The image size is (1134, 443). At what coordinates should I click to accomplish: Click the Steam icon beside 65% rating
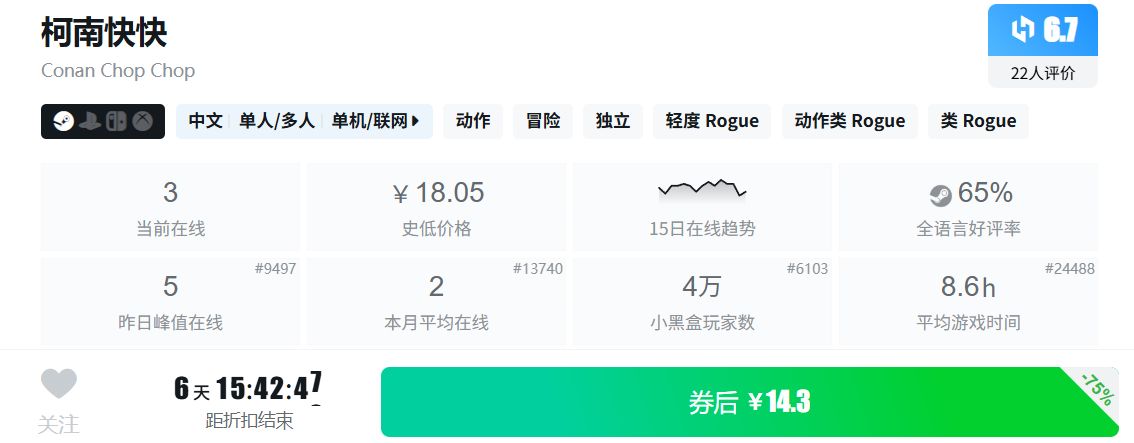coord(940,193)
